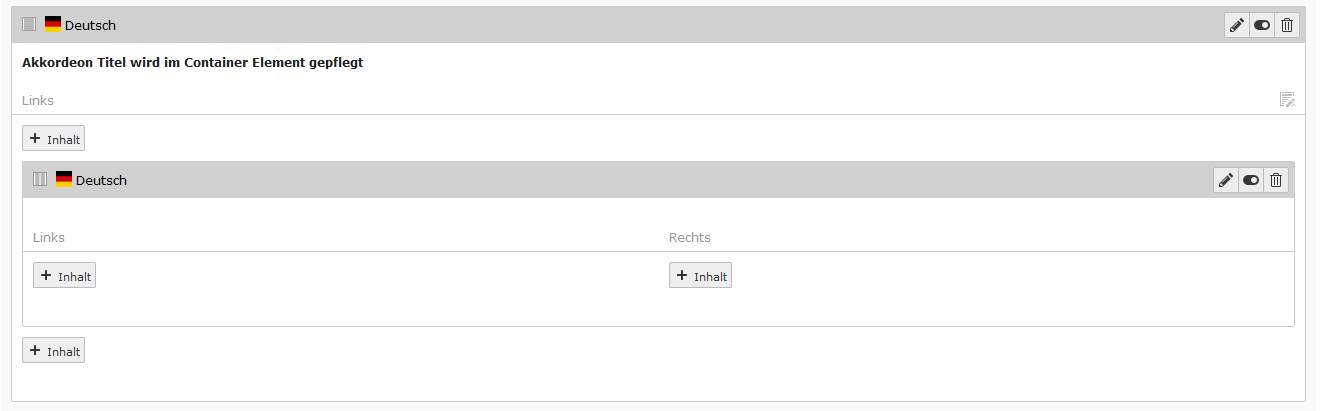Click the nested element's column-layout type icon
The height and width of the screenshot is (411, 1331).
coord(40,179)
